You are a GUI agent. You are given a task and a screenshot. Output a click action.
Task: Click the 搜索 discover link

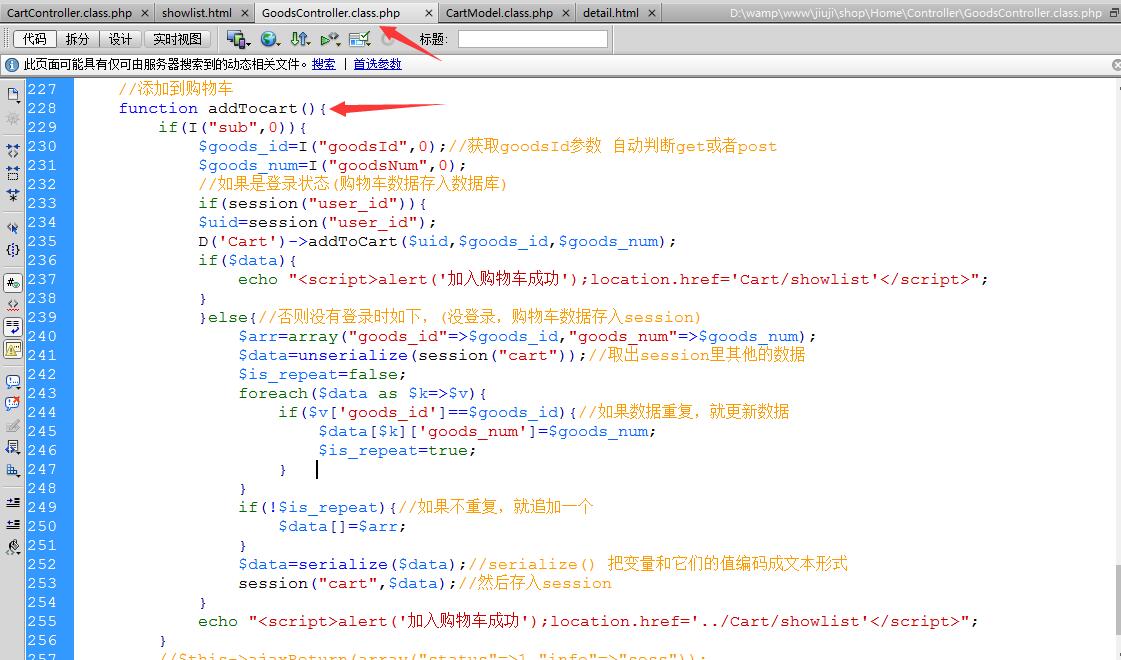[323, 64]
